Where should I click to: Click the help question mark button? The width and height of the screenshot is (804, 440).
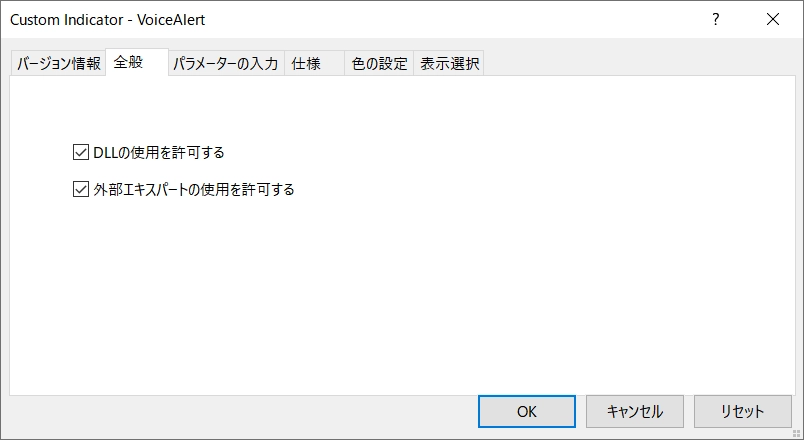point(715,19)
